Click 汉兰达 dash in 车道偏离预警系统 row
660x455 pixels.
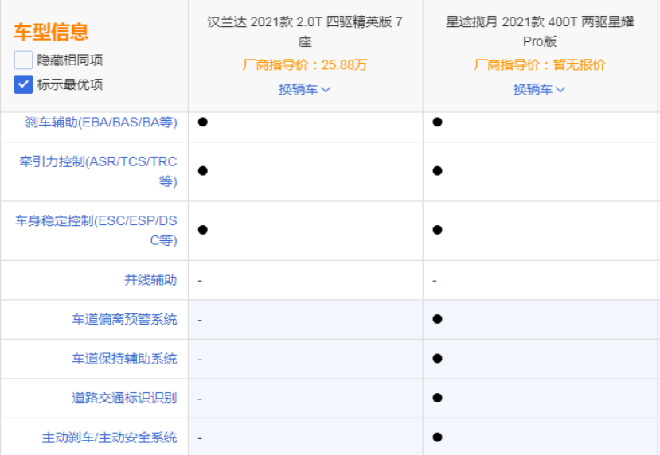click(200, 320)
